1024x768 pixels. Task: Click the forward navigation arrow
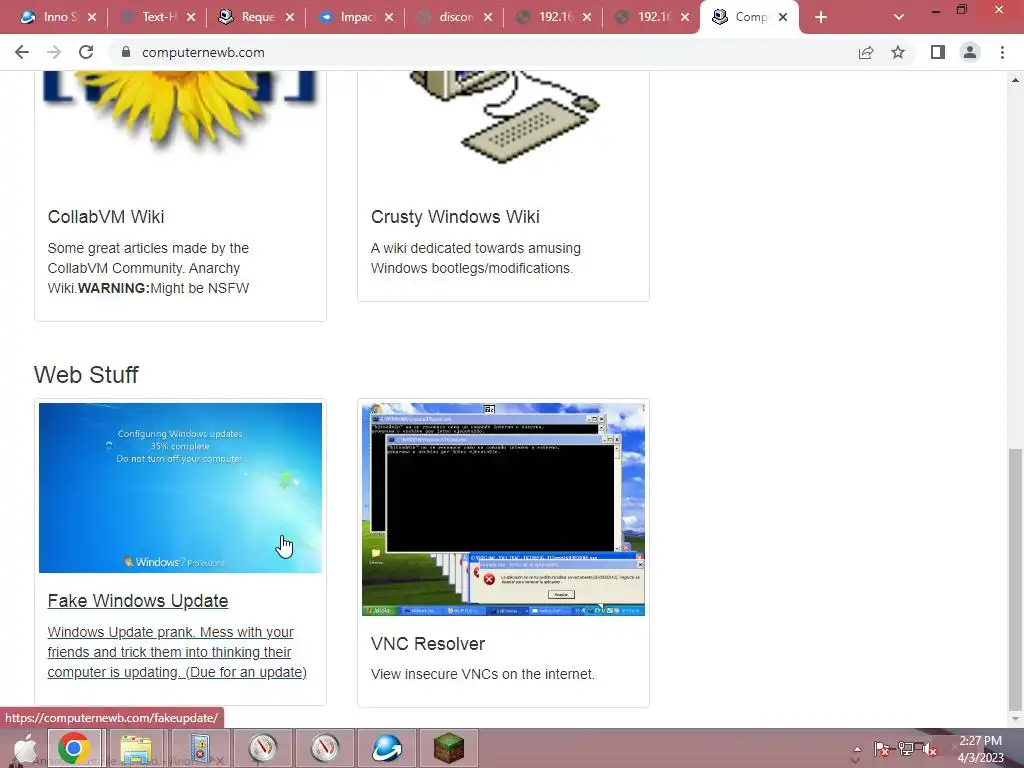(54, 52)
